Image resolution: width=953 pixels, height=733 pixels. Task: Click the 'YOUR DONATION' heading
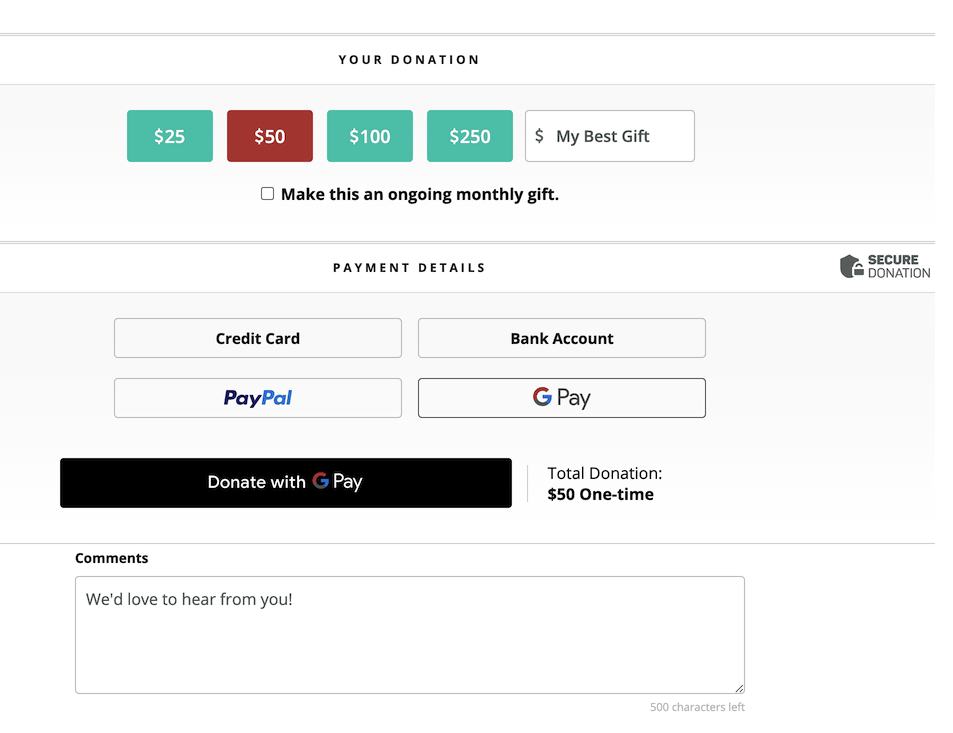(x=409, y=60)
